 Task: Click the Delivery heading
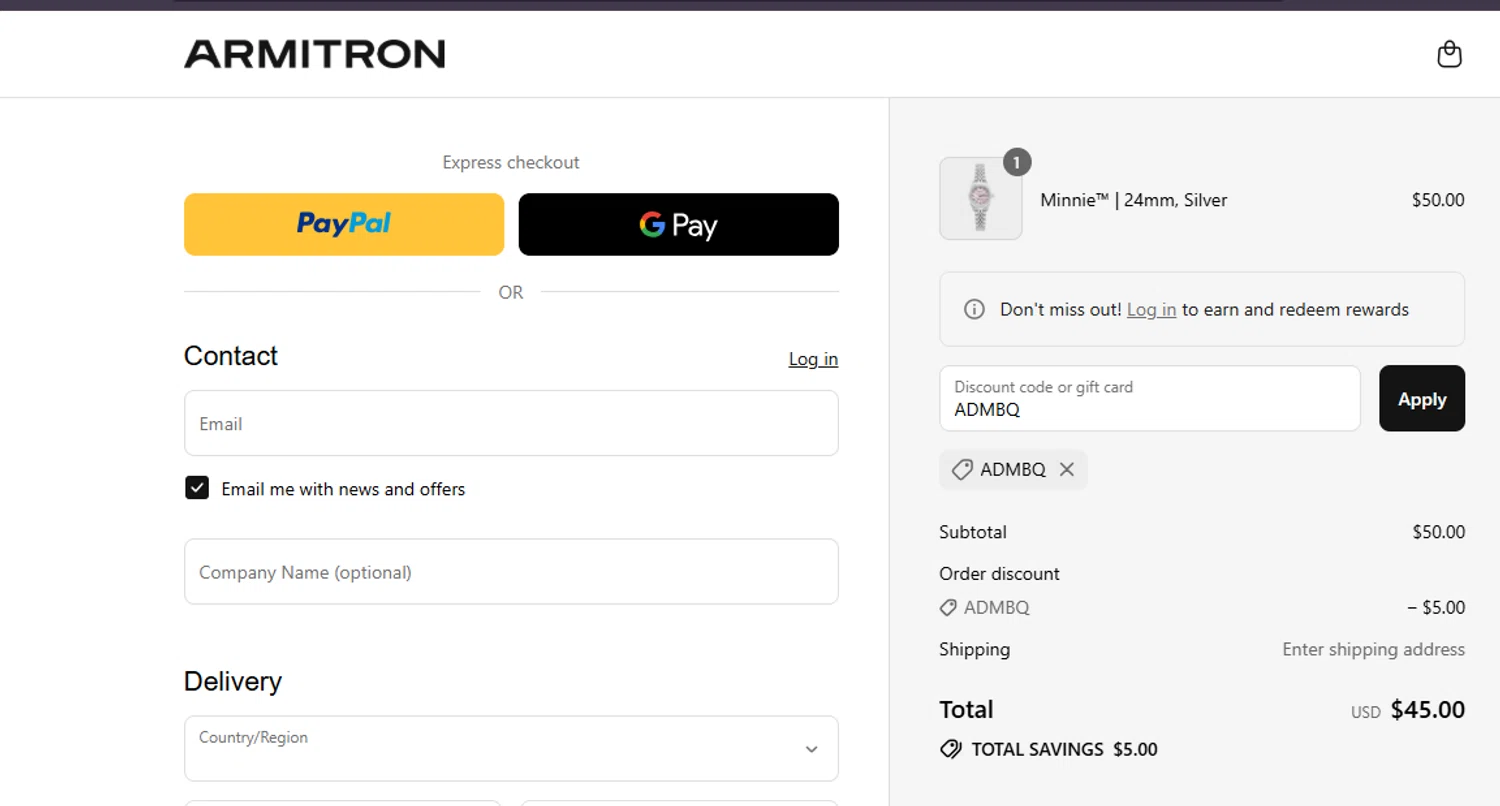pos(233,681)
